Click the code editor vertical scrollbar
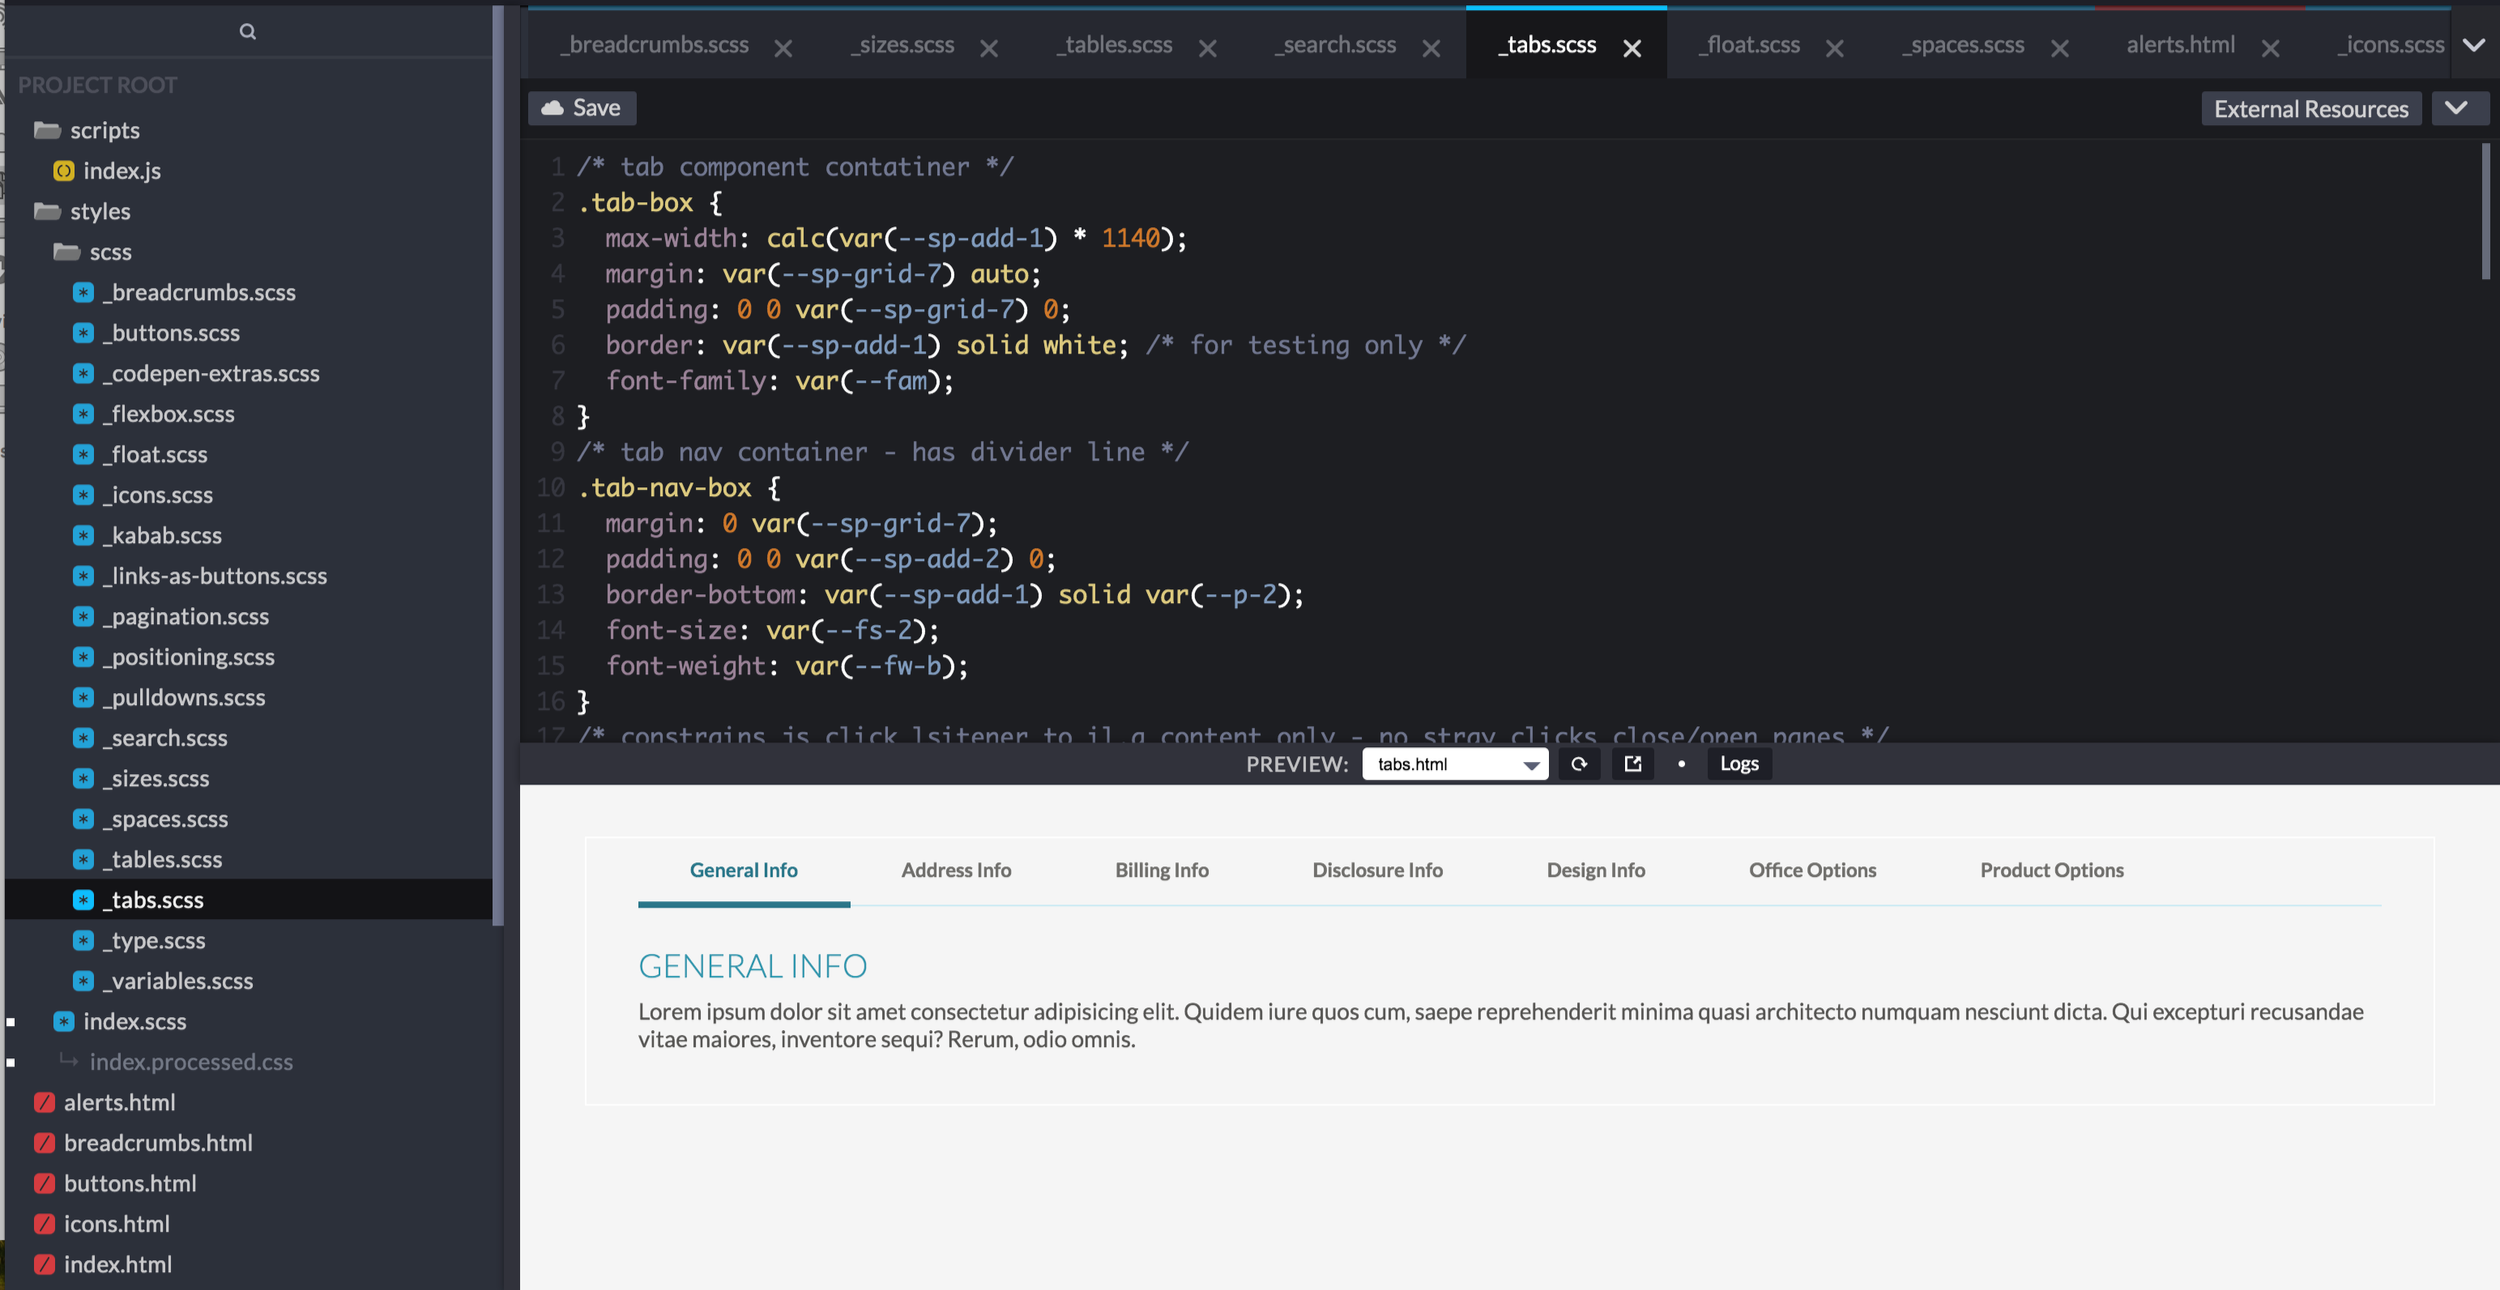Image resolution: width=2500 pixels, height=1290 pixels. 2486,212
